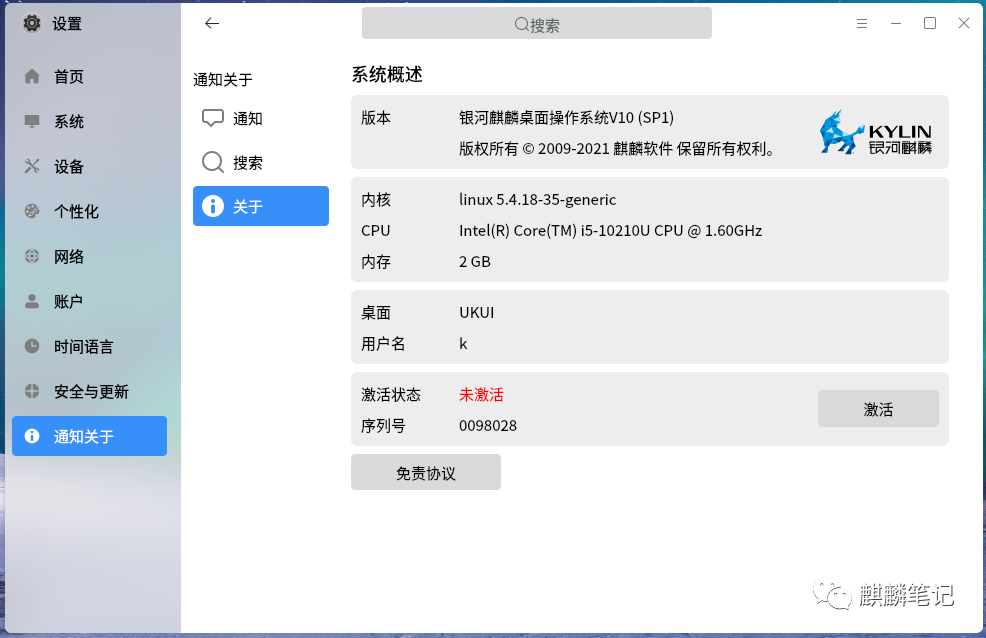The width and height of the screenshot is (986, 638).
Task: Open 系统 settings category
Action: pos(89,121)
